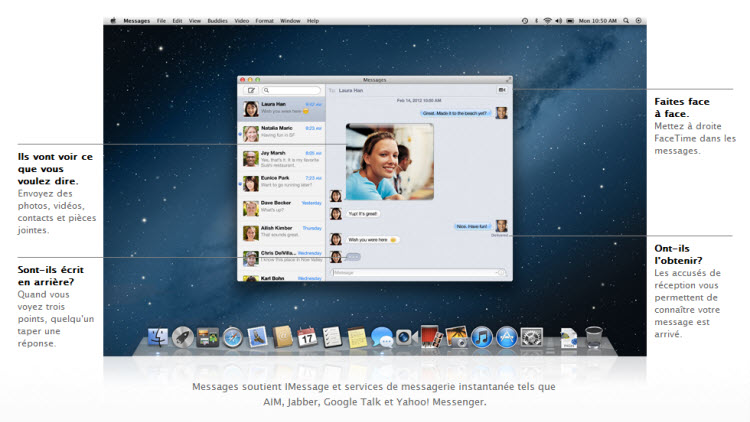Screen dimensions: 750x422
Task: Open the Dave Becker conversation
Action: (281, 208)
